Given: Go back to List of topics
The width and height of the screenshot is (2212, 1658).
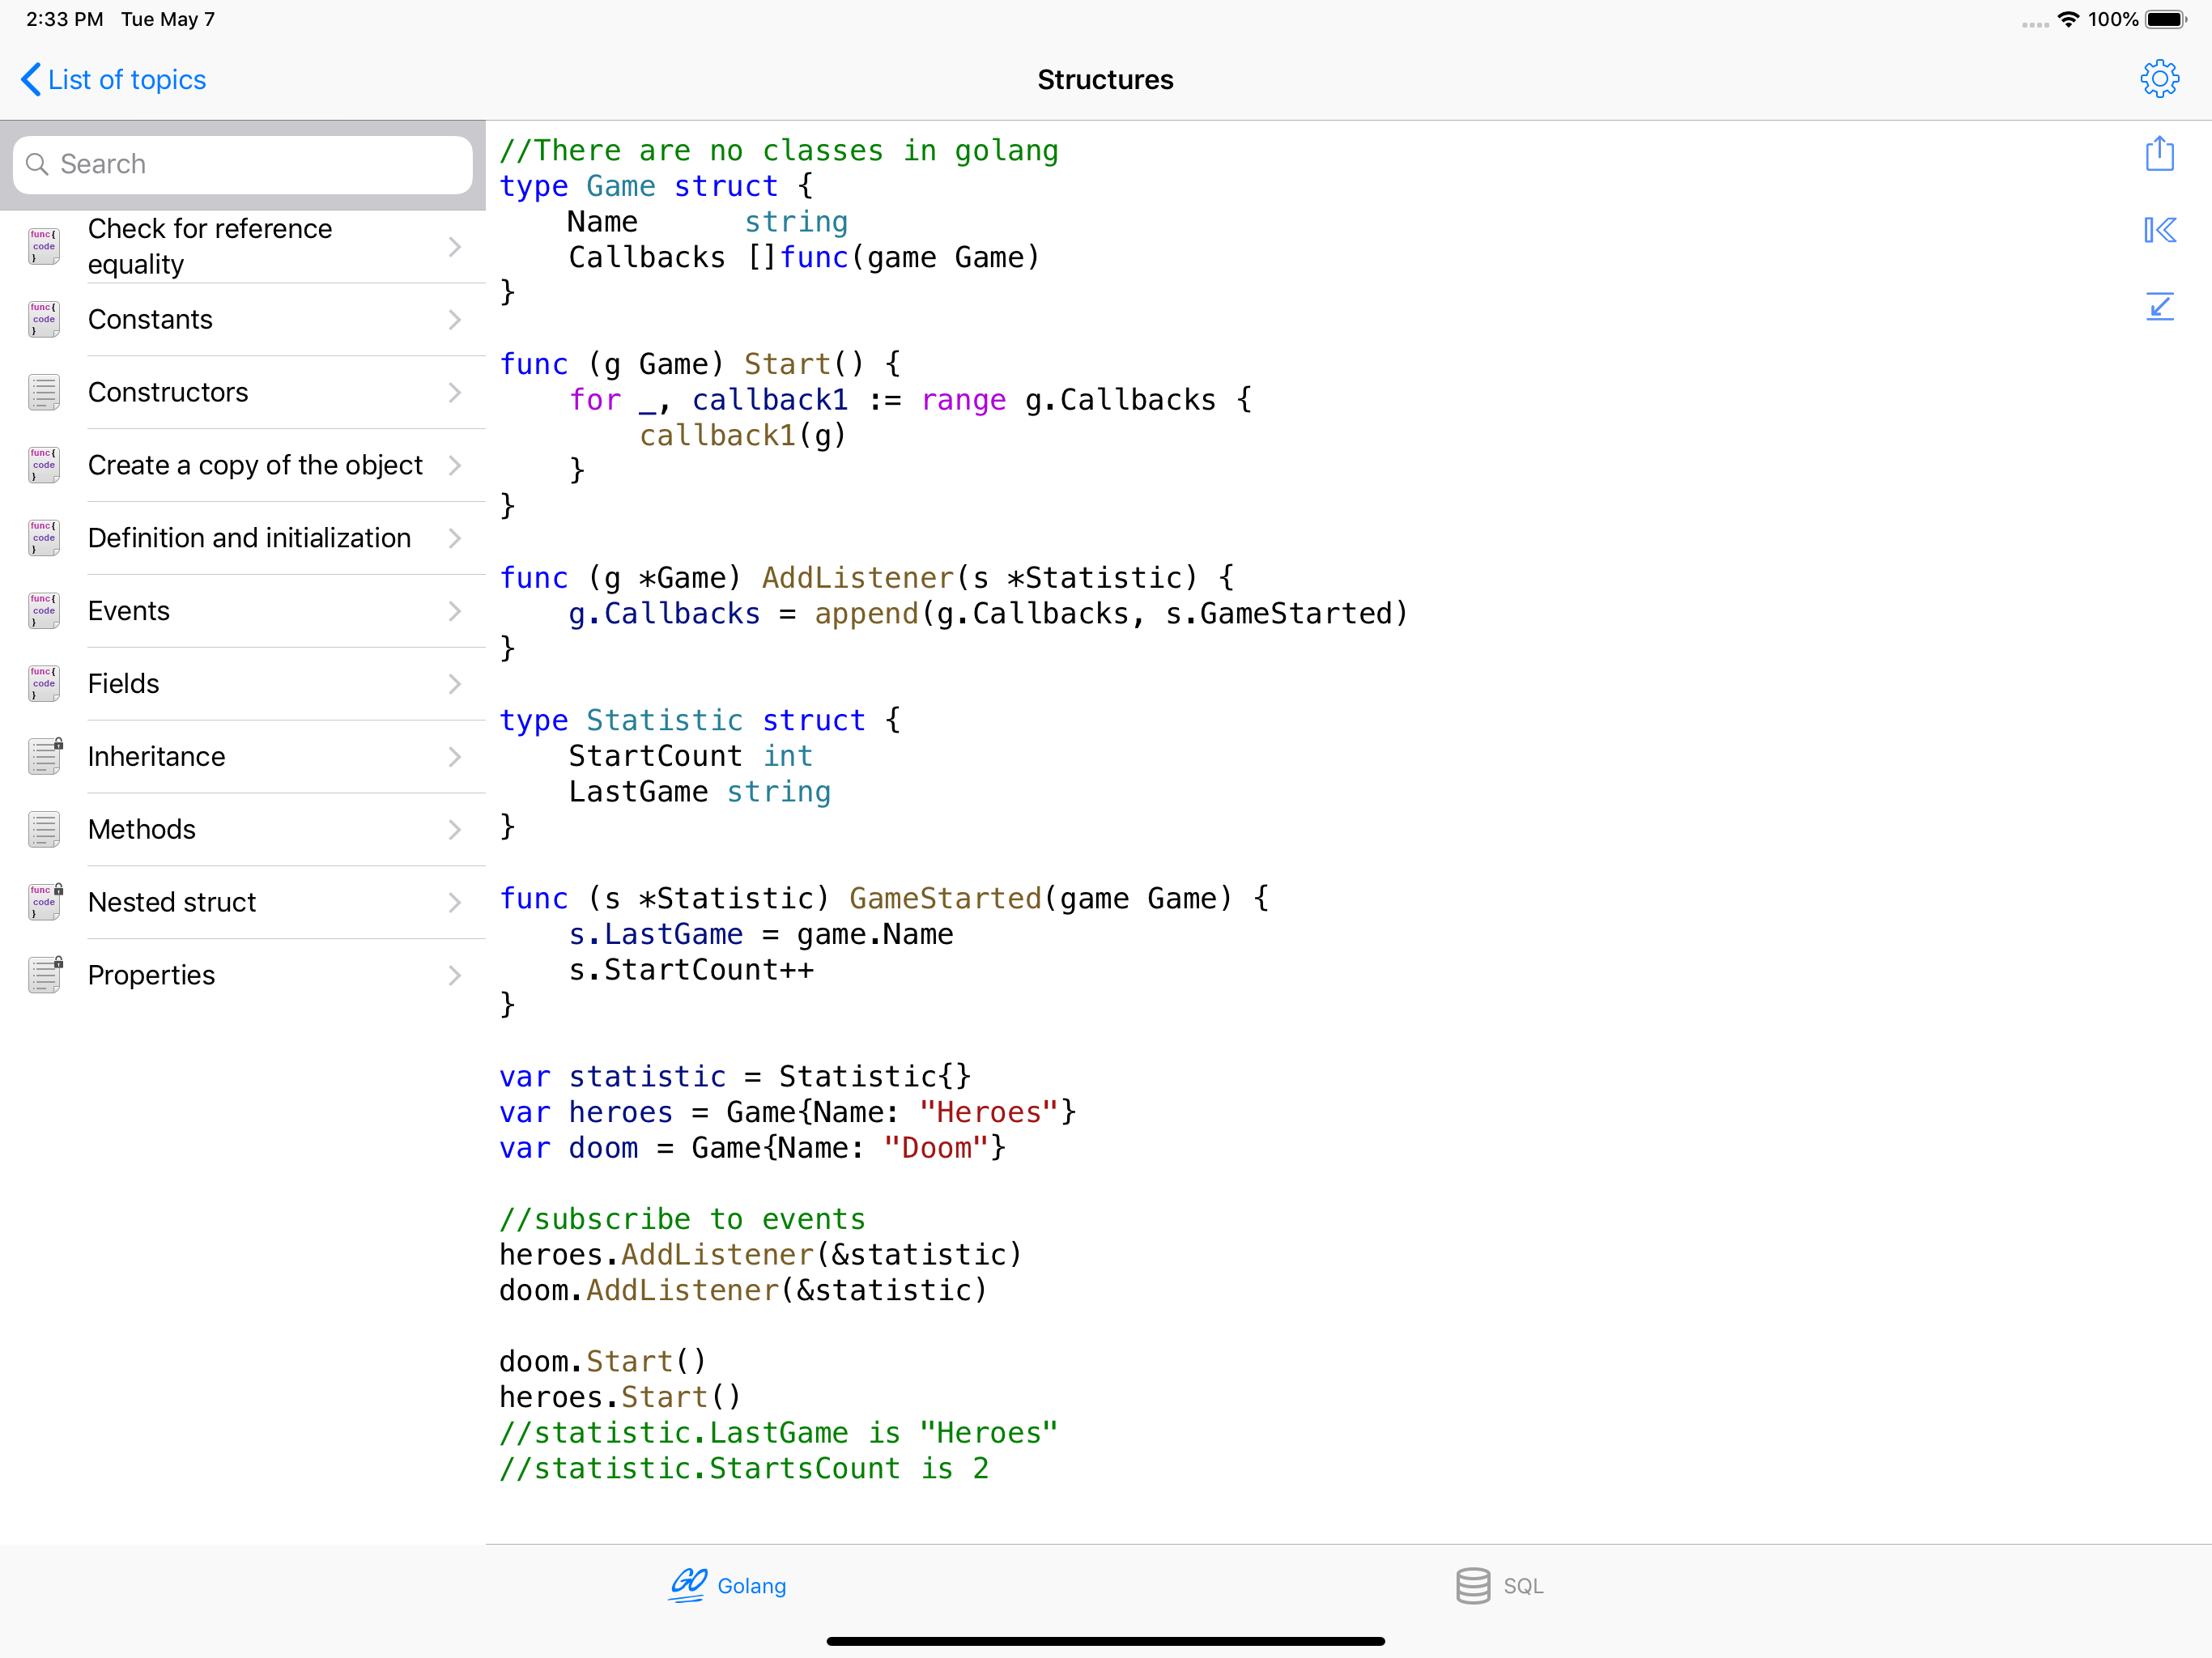Looking at the screenshot, I should 114,79.
